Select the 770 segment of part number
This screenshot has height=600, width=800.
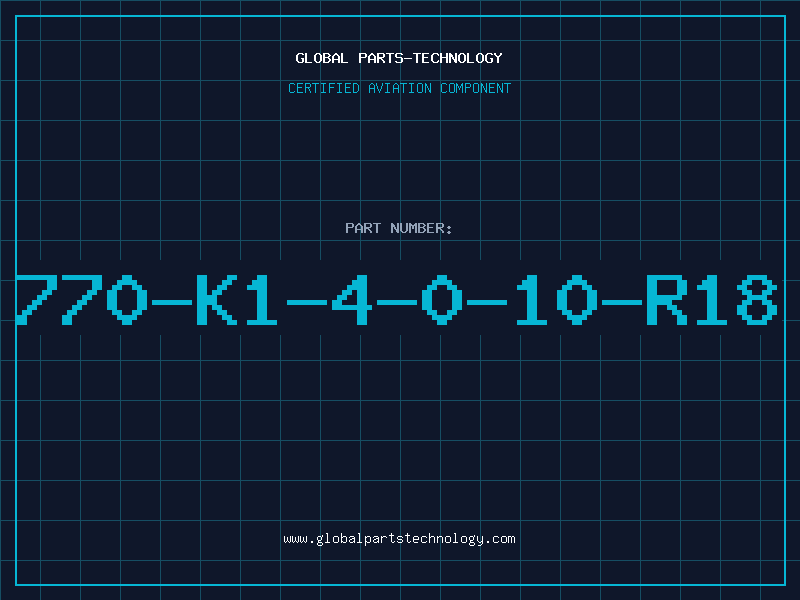(x=82, y=300)
